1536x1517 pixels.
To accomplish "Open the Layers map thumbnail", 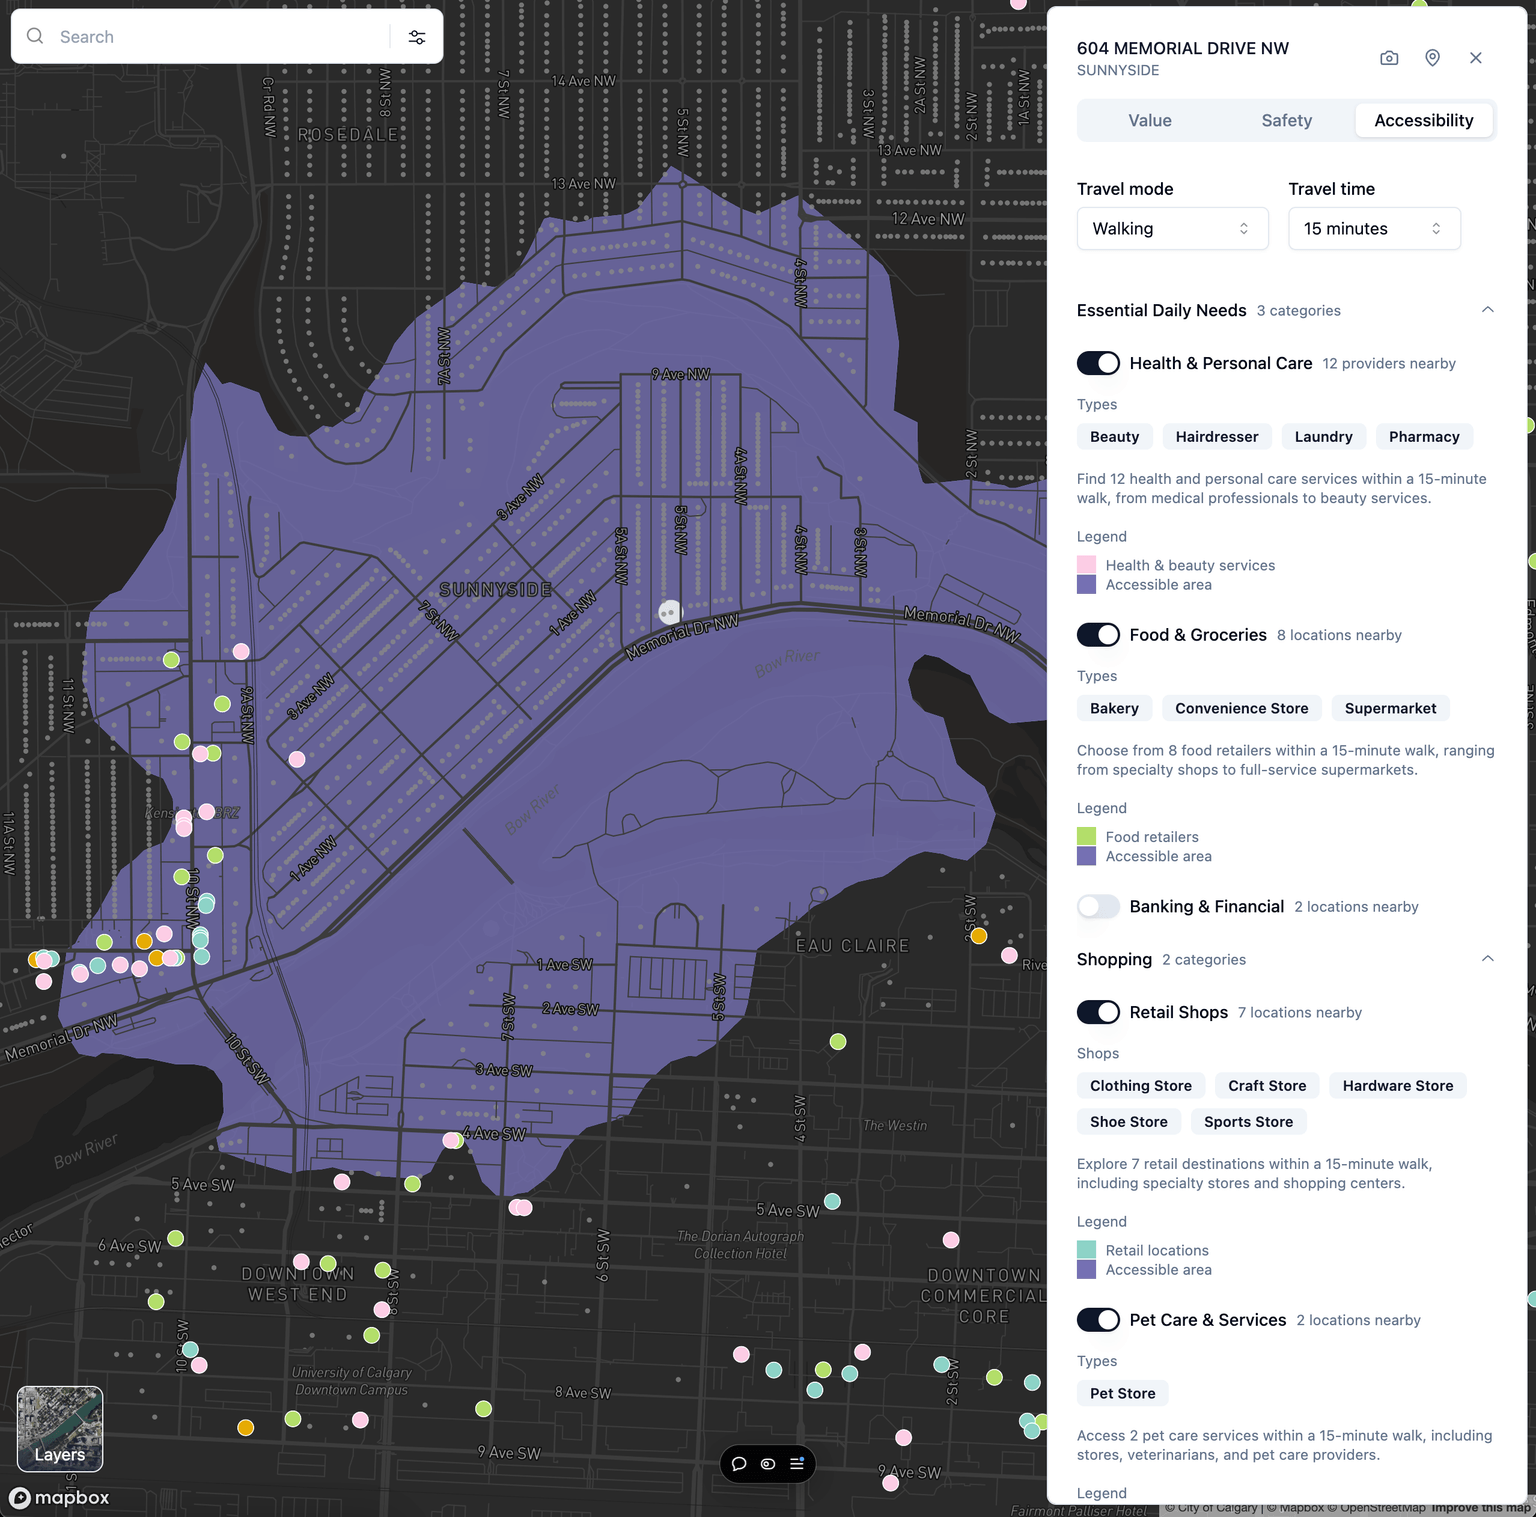I will pyautogui.click(x=60, y=1429).
